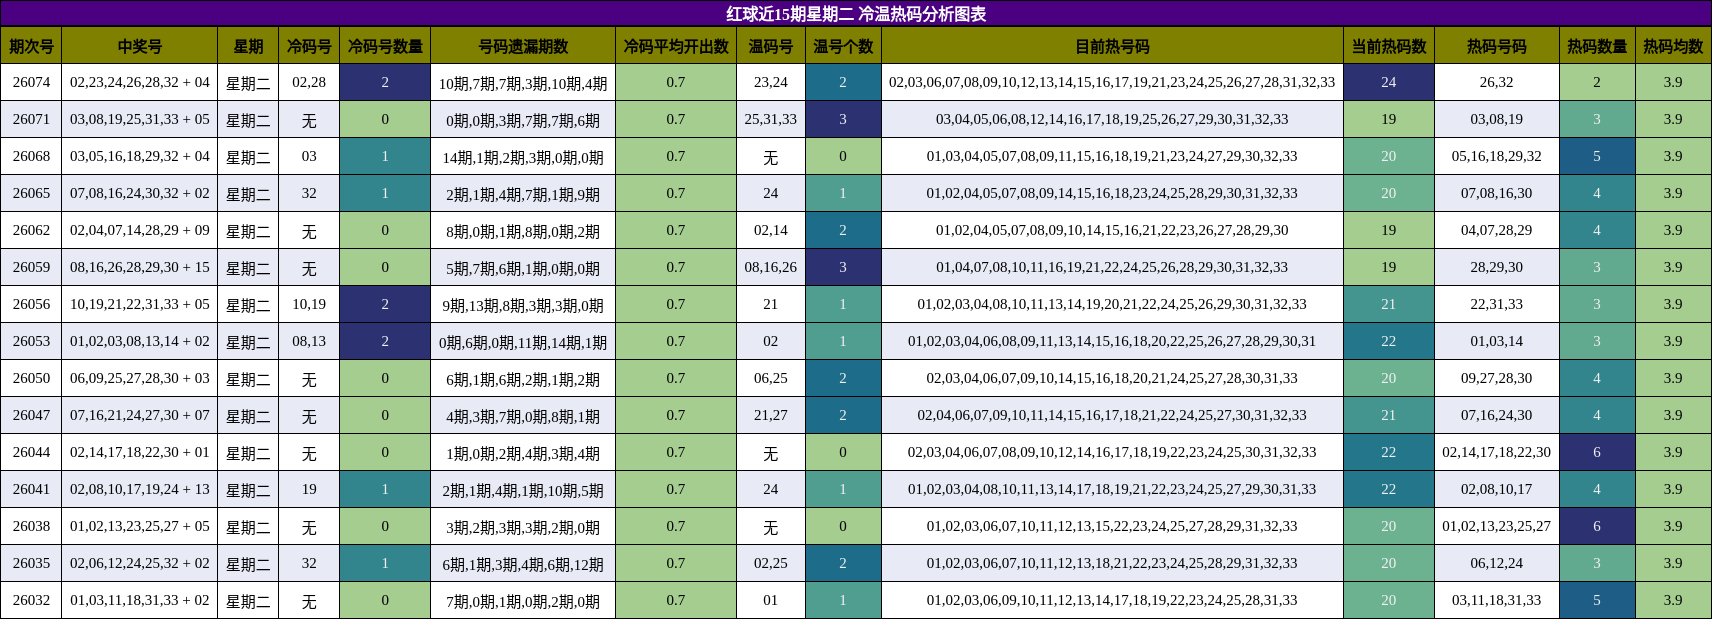Select the 热码号码 column header
The height and width of the screenshot is (619, 1712).
(1497, 46)
